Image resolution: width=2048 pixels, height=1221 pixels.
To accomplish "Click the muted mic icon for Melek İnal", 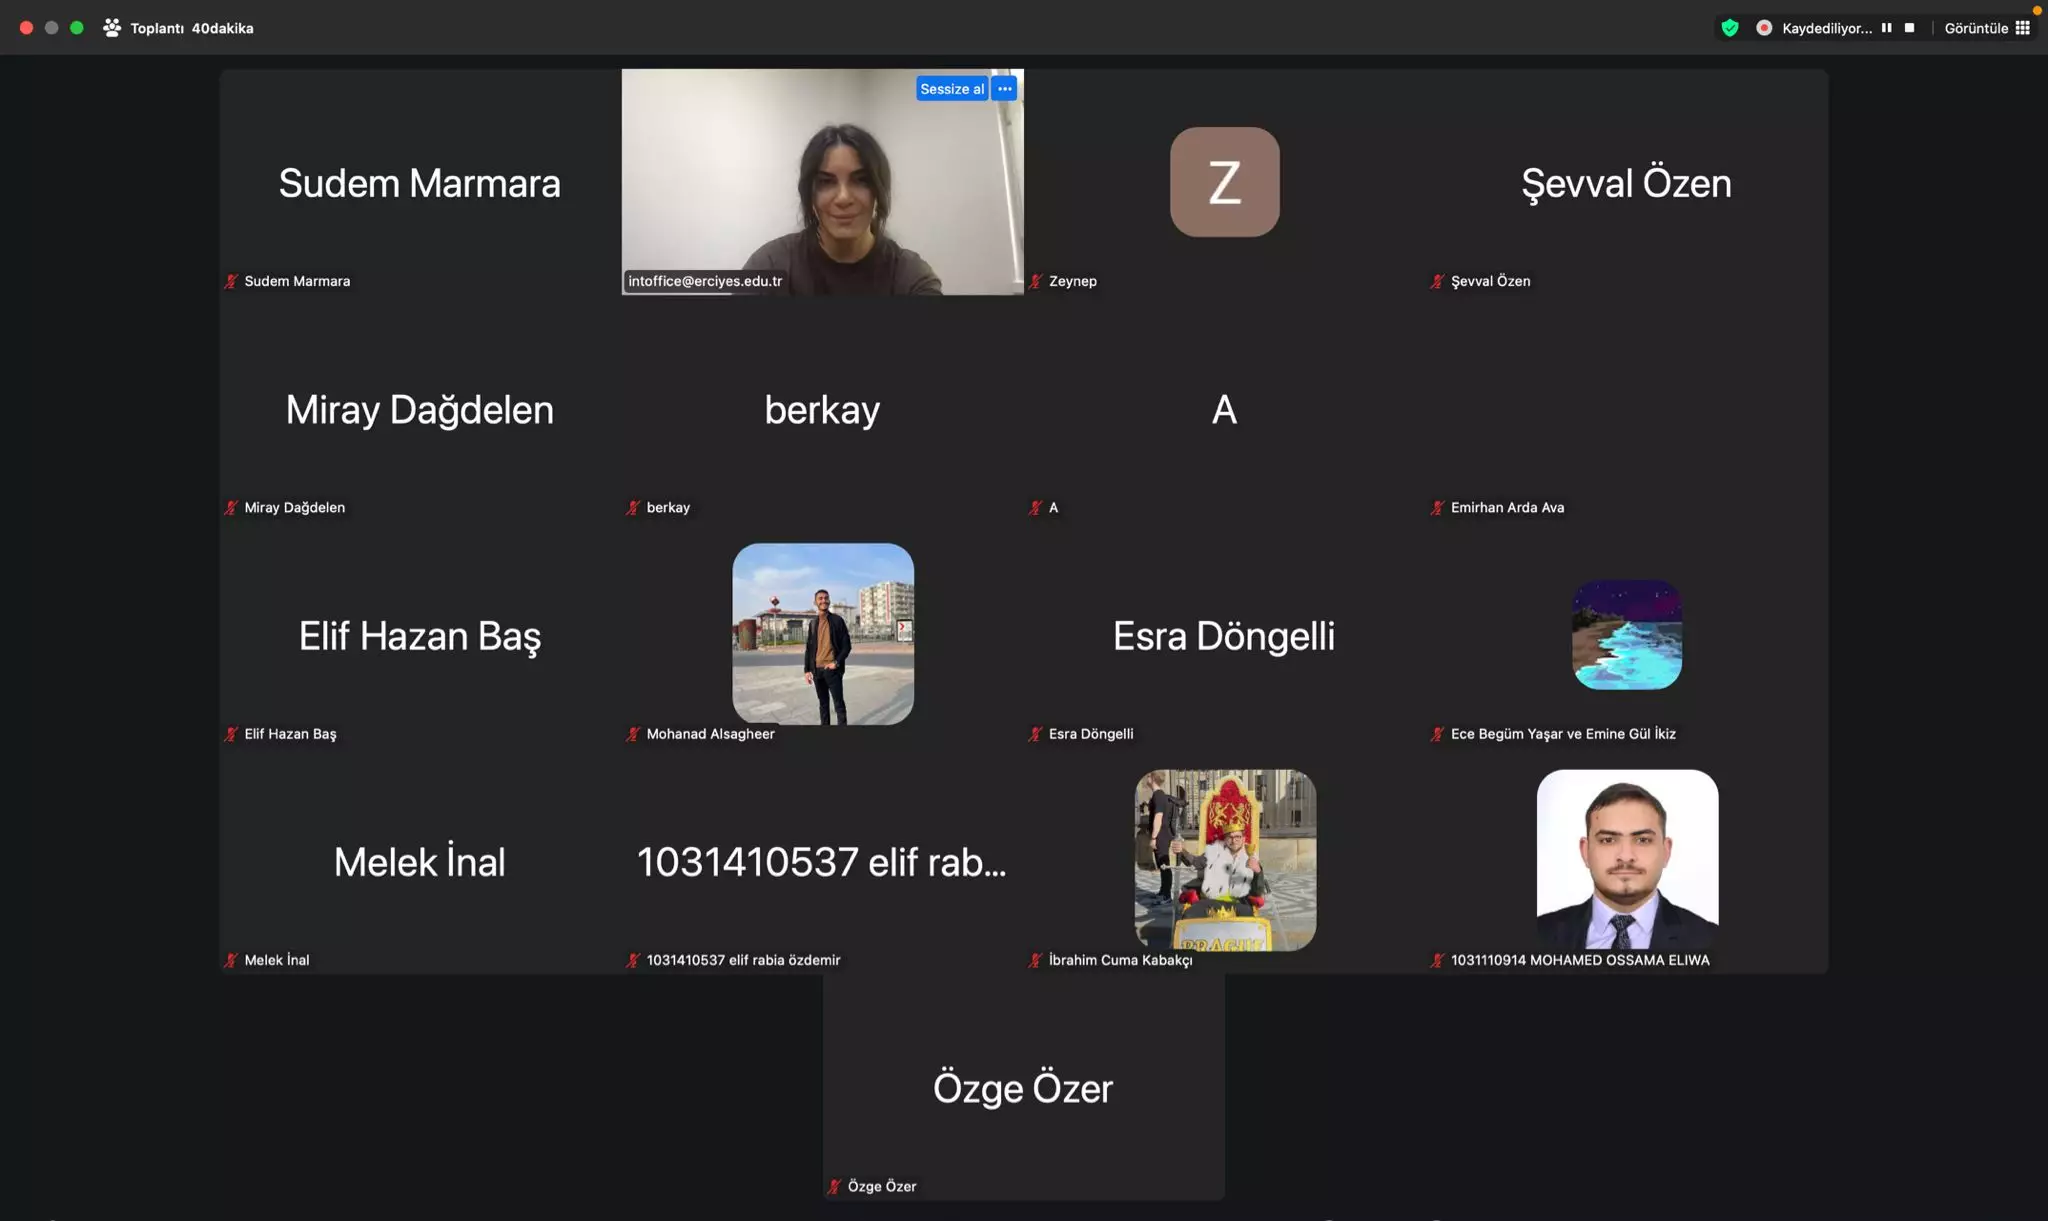I will [231, 960].
